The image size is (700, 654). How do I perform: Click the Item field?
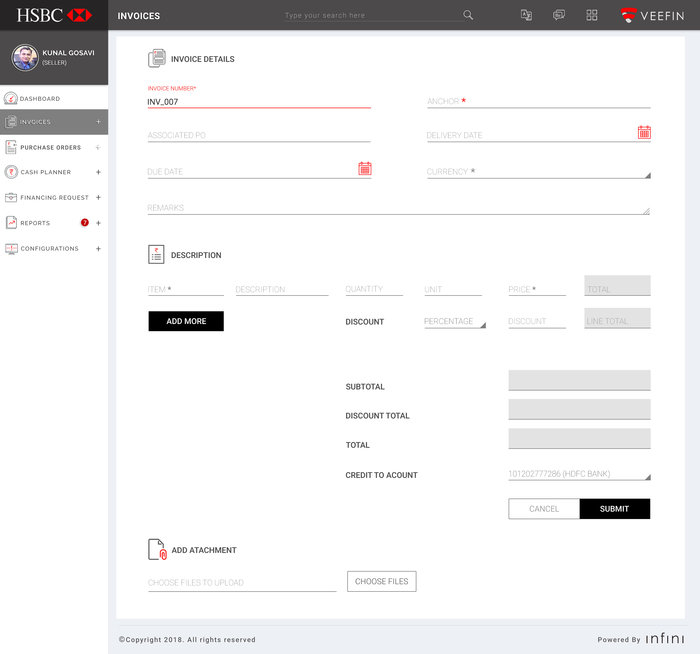186,289
